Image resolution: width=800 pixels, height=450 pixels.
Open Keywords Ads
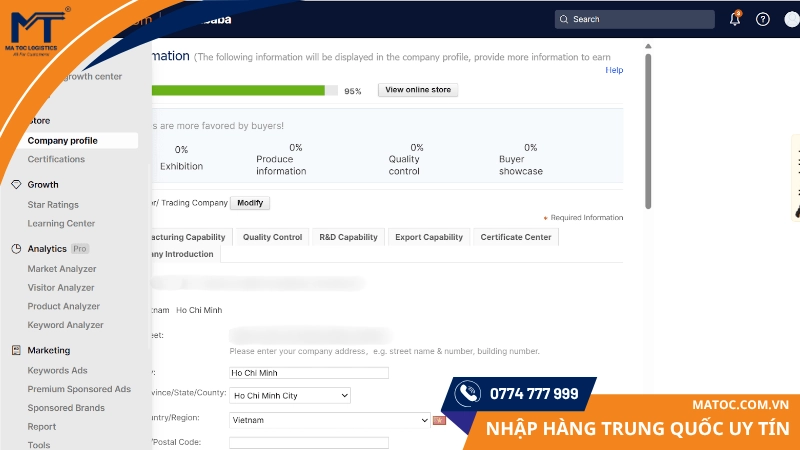pos(57,370)
